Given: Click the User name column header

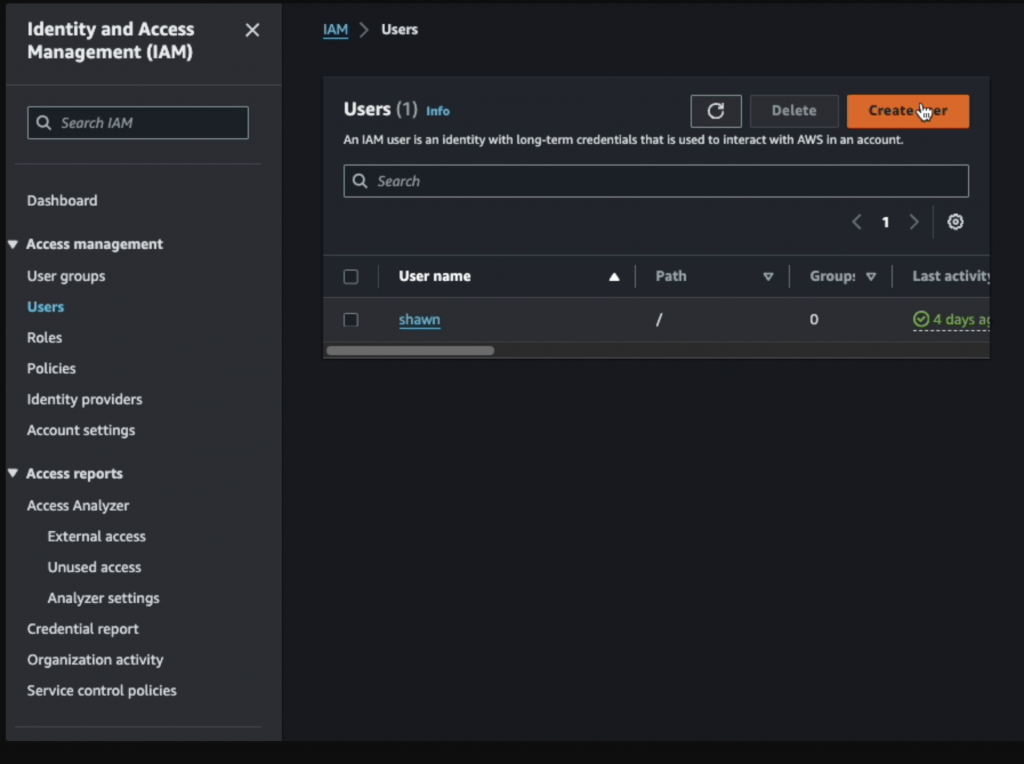Looking at the screenshot, I should pyautogui.click(x=434, y=276).
